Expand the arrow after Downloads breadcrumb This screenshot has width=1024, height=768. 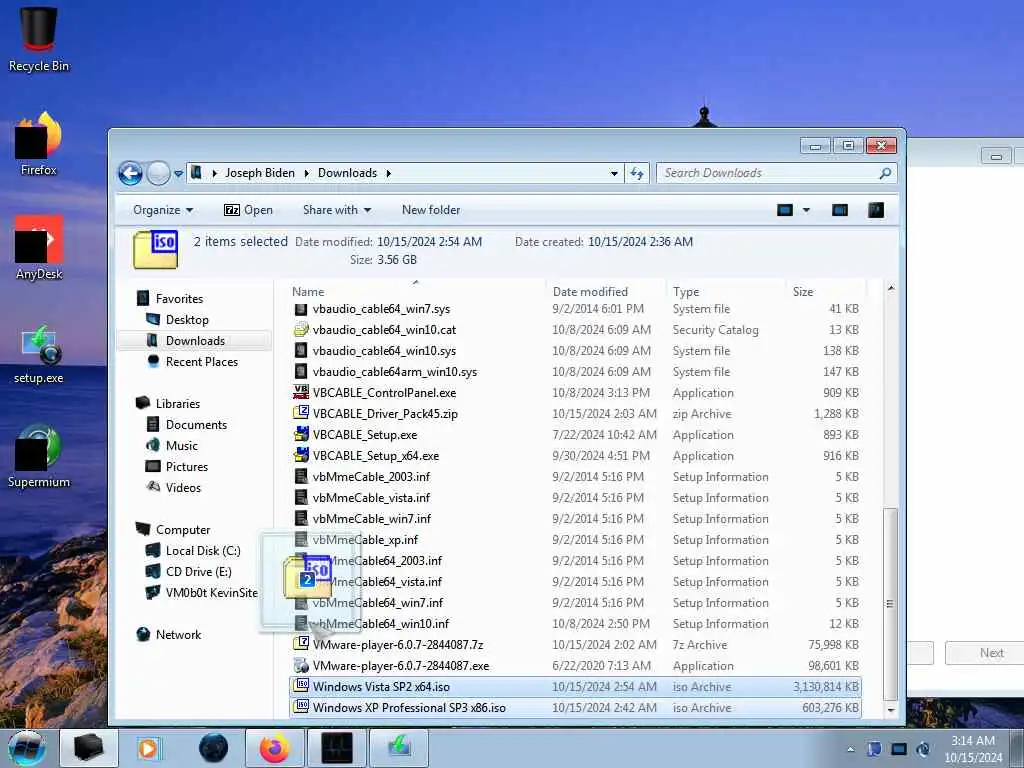pyautogui.click(x=388, y=173)
